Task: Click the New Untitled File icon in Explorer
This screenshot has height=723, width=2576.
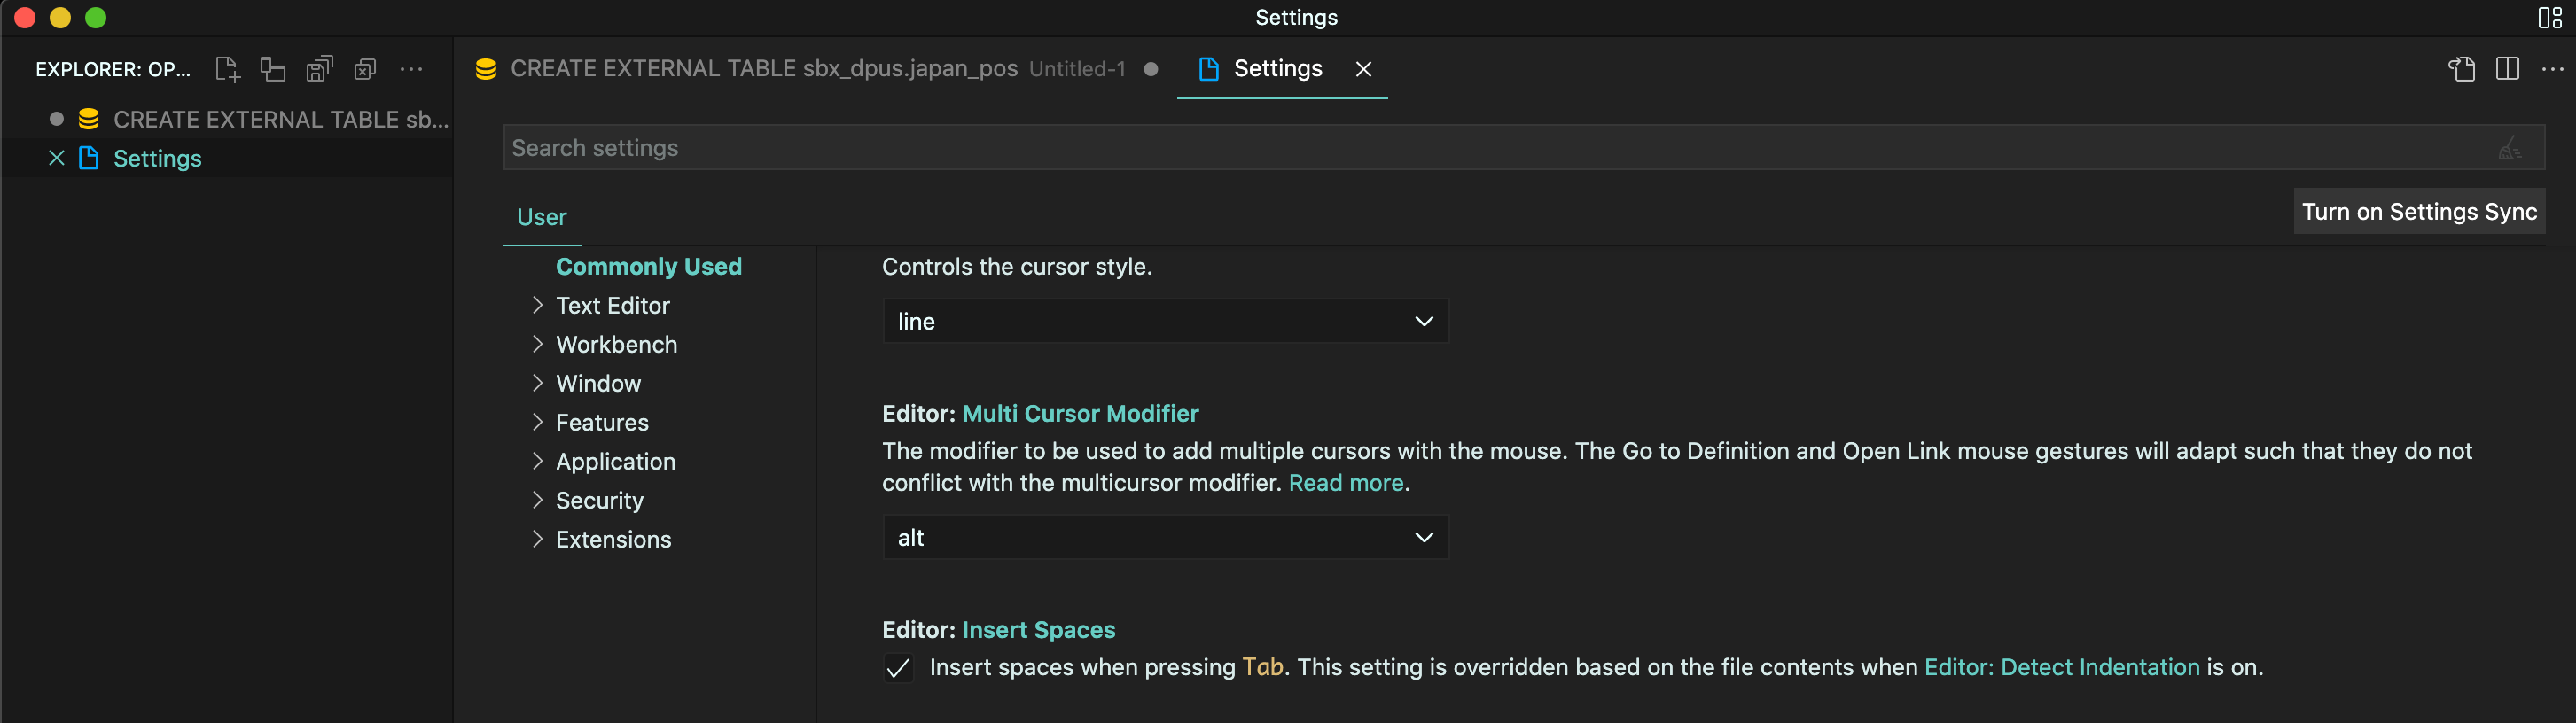Action: (227, 69)
